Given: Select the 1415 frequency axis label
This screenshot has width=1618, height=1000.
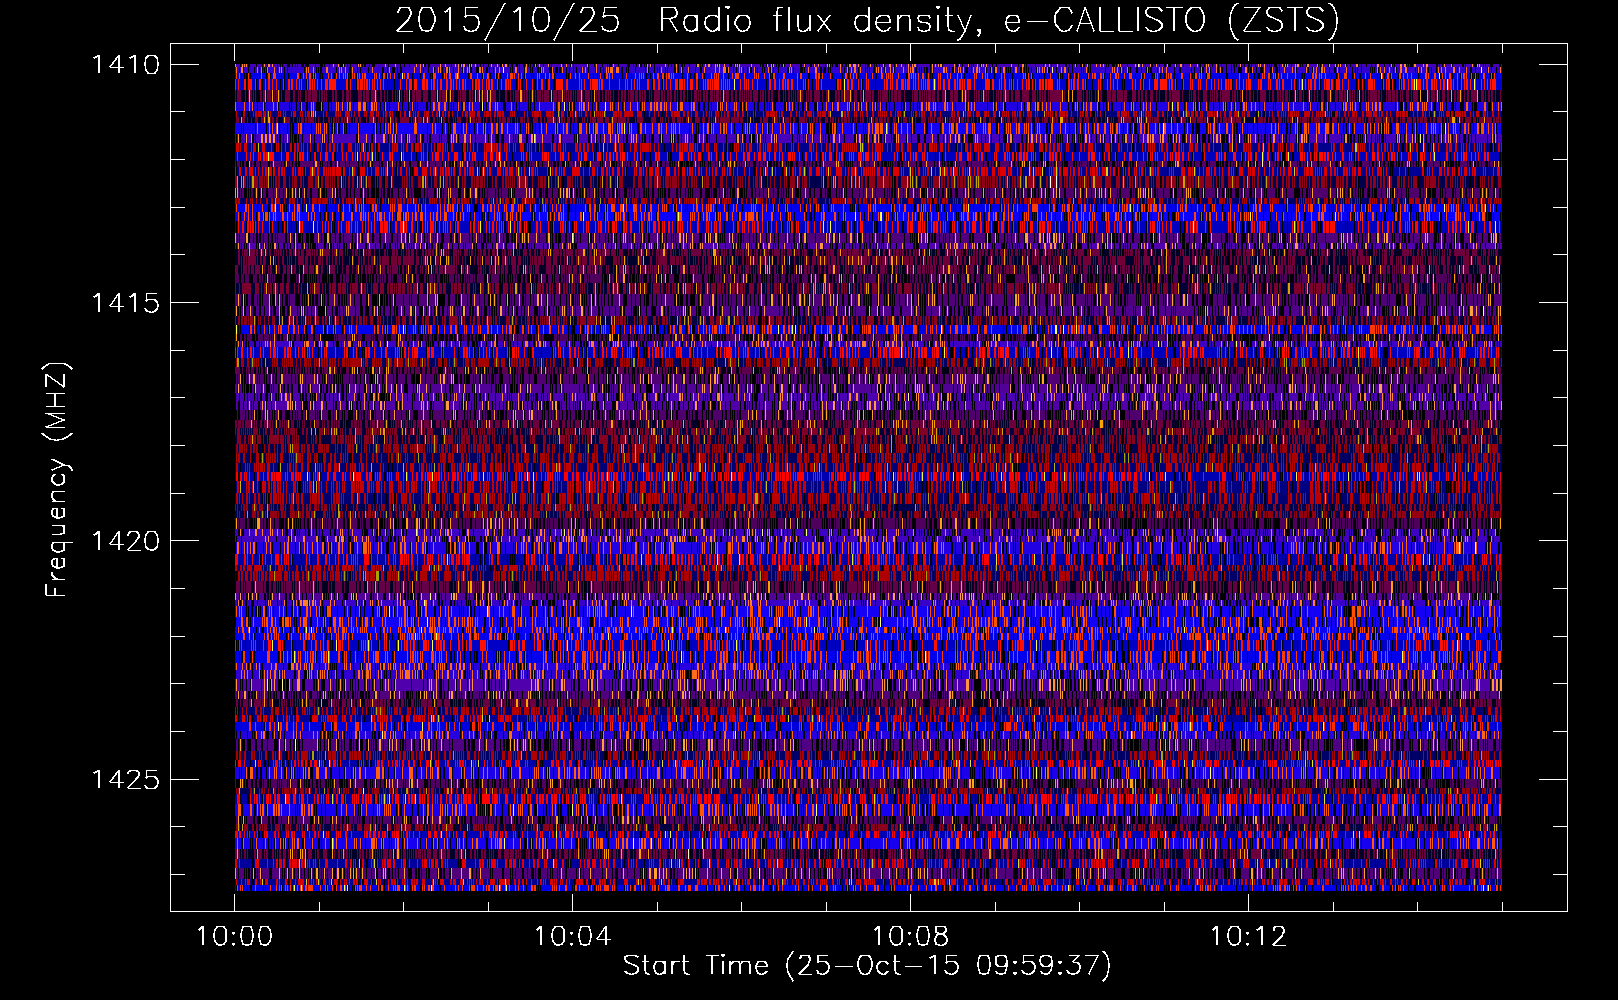Looking at the screenshot, I should pyautogui.click(x=125, y=303).
